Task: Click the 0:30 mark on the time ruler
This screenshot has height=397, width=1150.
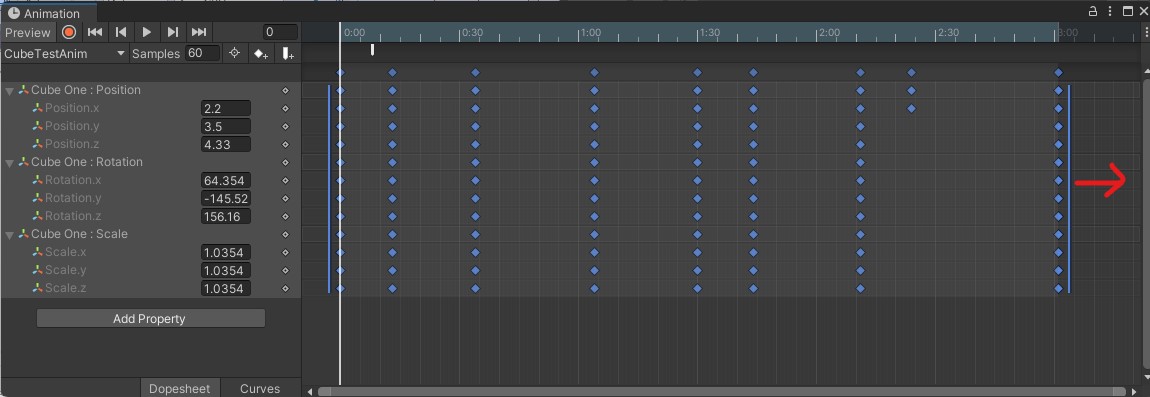Action: pyautogui.click(x=472, y=33)
